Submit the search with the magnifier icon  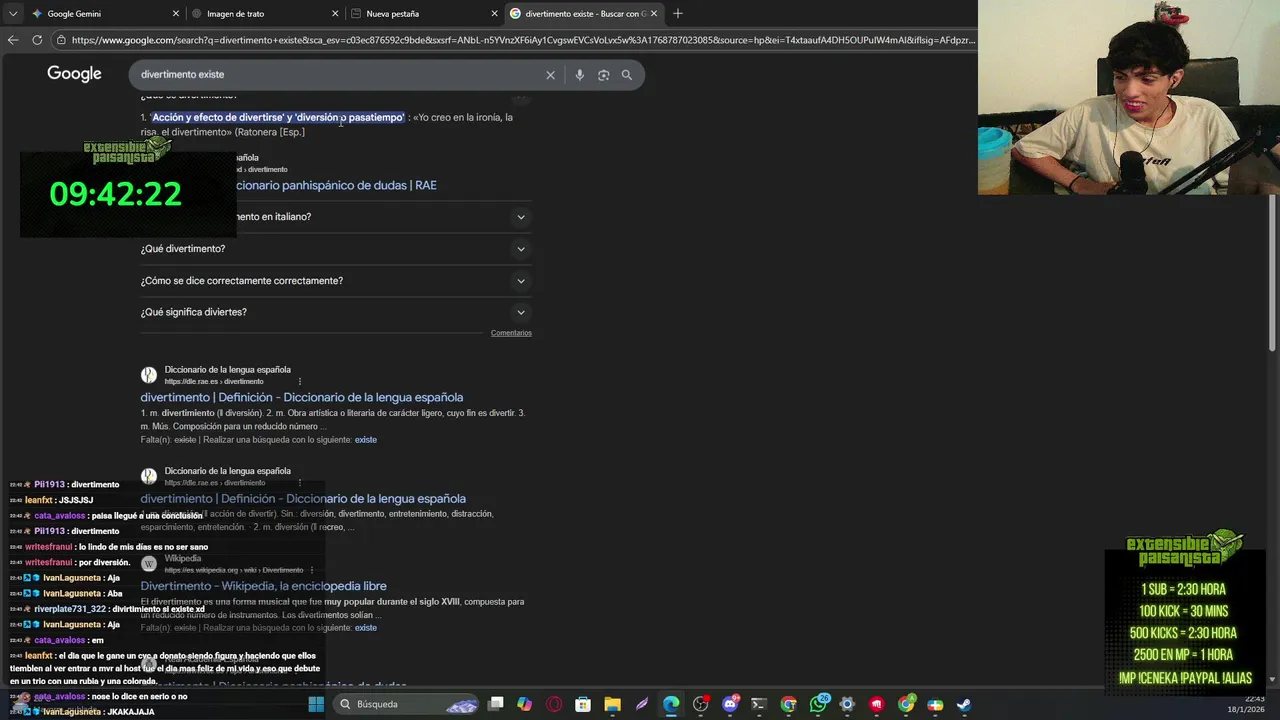627,75
